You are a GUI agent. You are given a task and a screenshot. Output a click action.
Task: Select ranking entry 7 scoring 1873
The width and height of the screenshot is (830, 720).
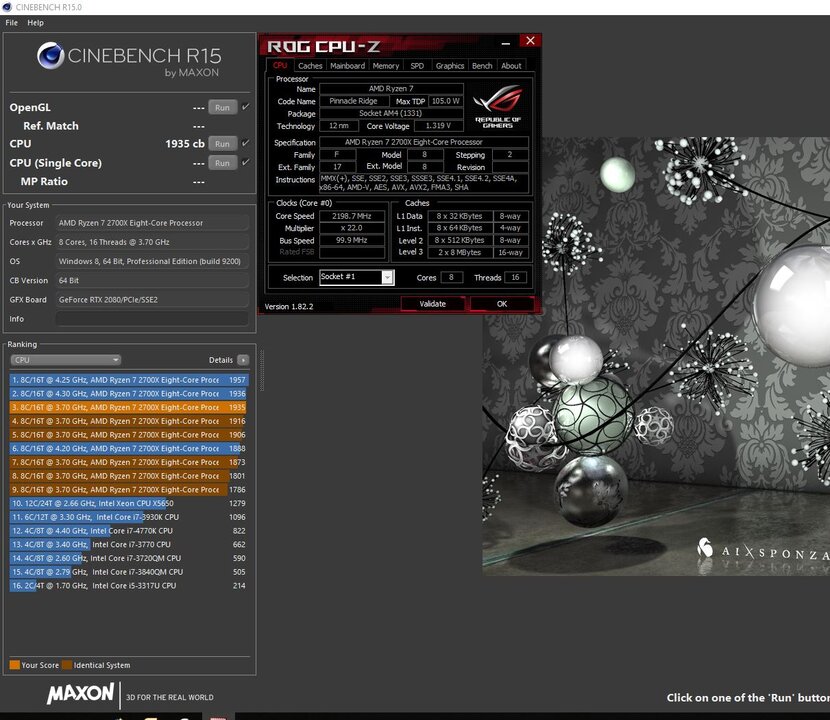pyautogui.click(x=129, y=462)
